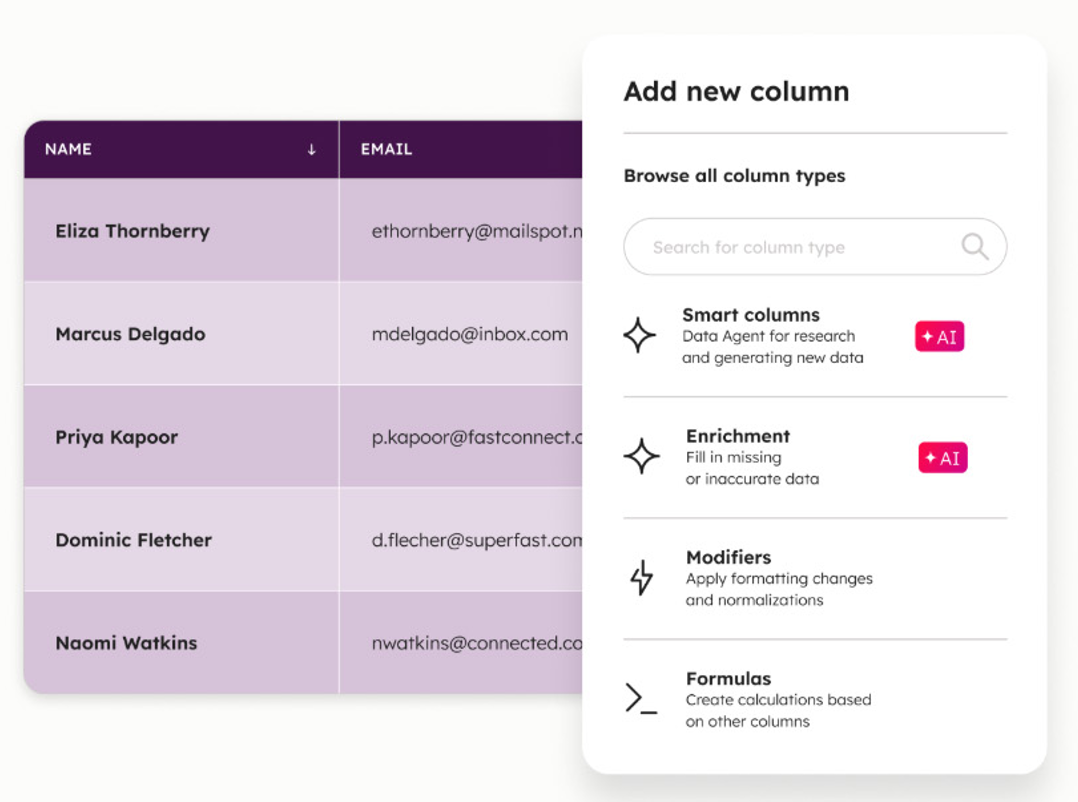
Task: Select the Smart columns option
Action: (751, 315)
